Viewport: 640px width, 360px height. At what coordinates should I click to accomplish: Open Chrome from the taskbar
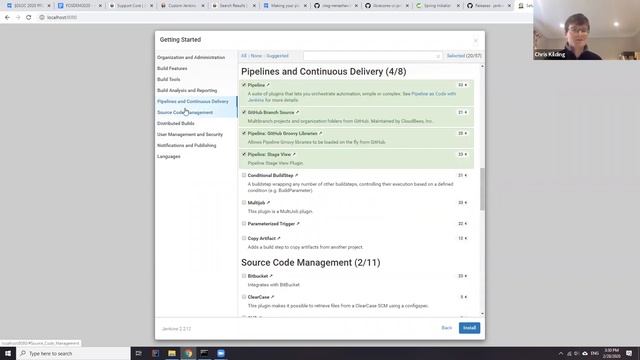click(x=188, y=353)
